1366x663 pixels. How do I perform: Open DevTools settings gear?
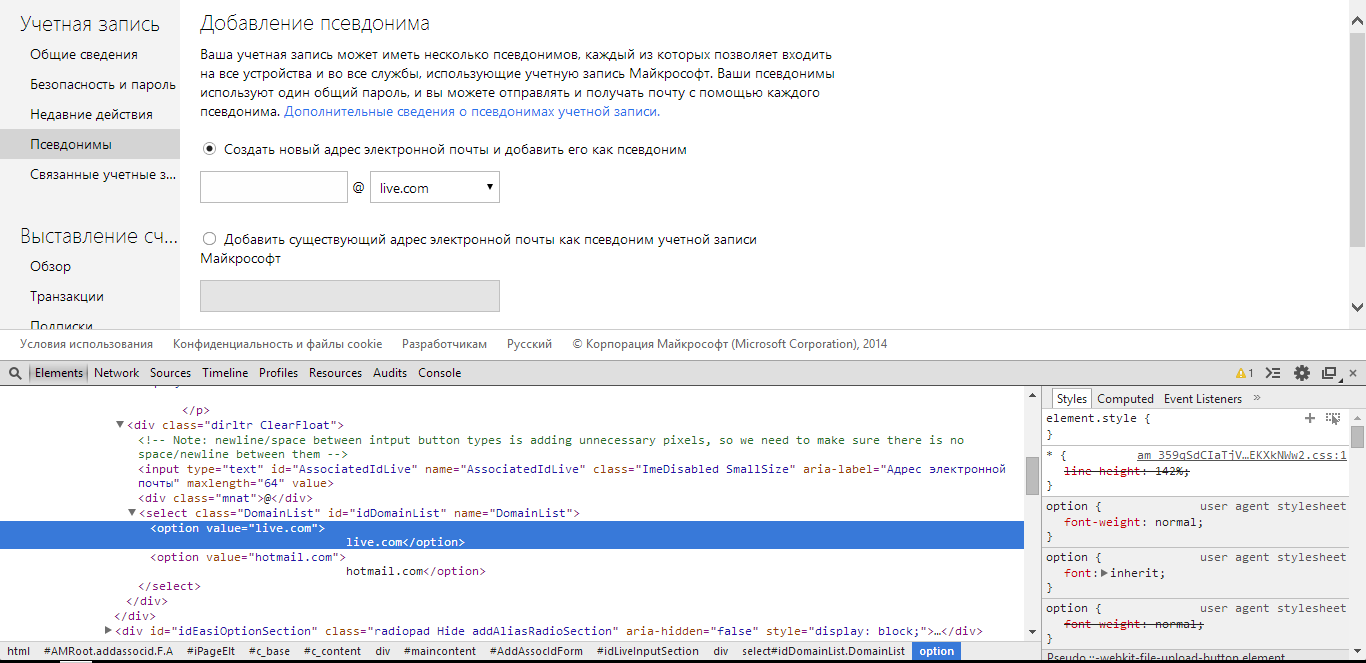point(1302,373)
